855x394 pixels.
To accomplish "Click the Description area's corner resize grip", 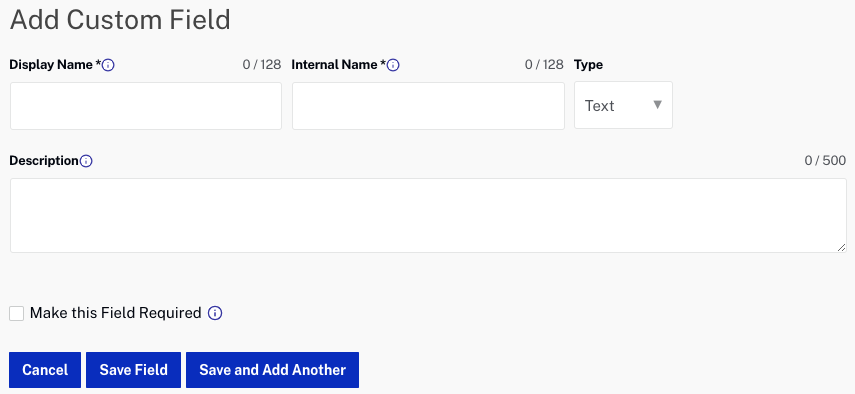I will 841,247.
